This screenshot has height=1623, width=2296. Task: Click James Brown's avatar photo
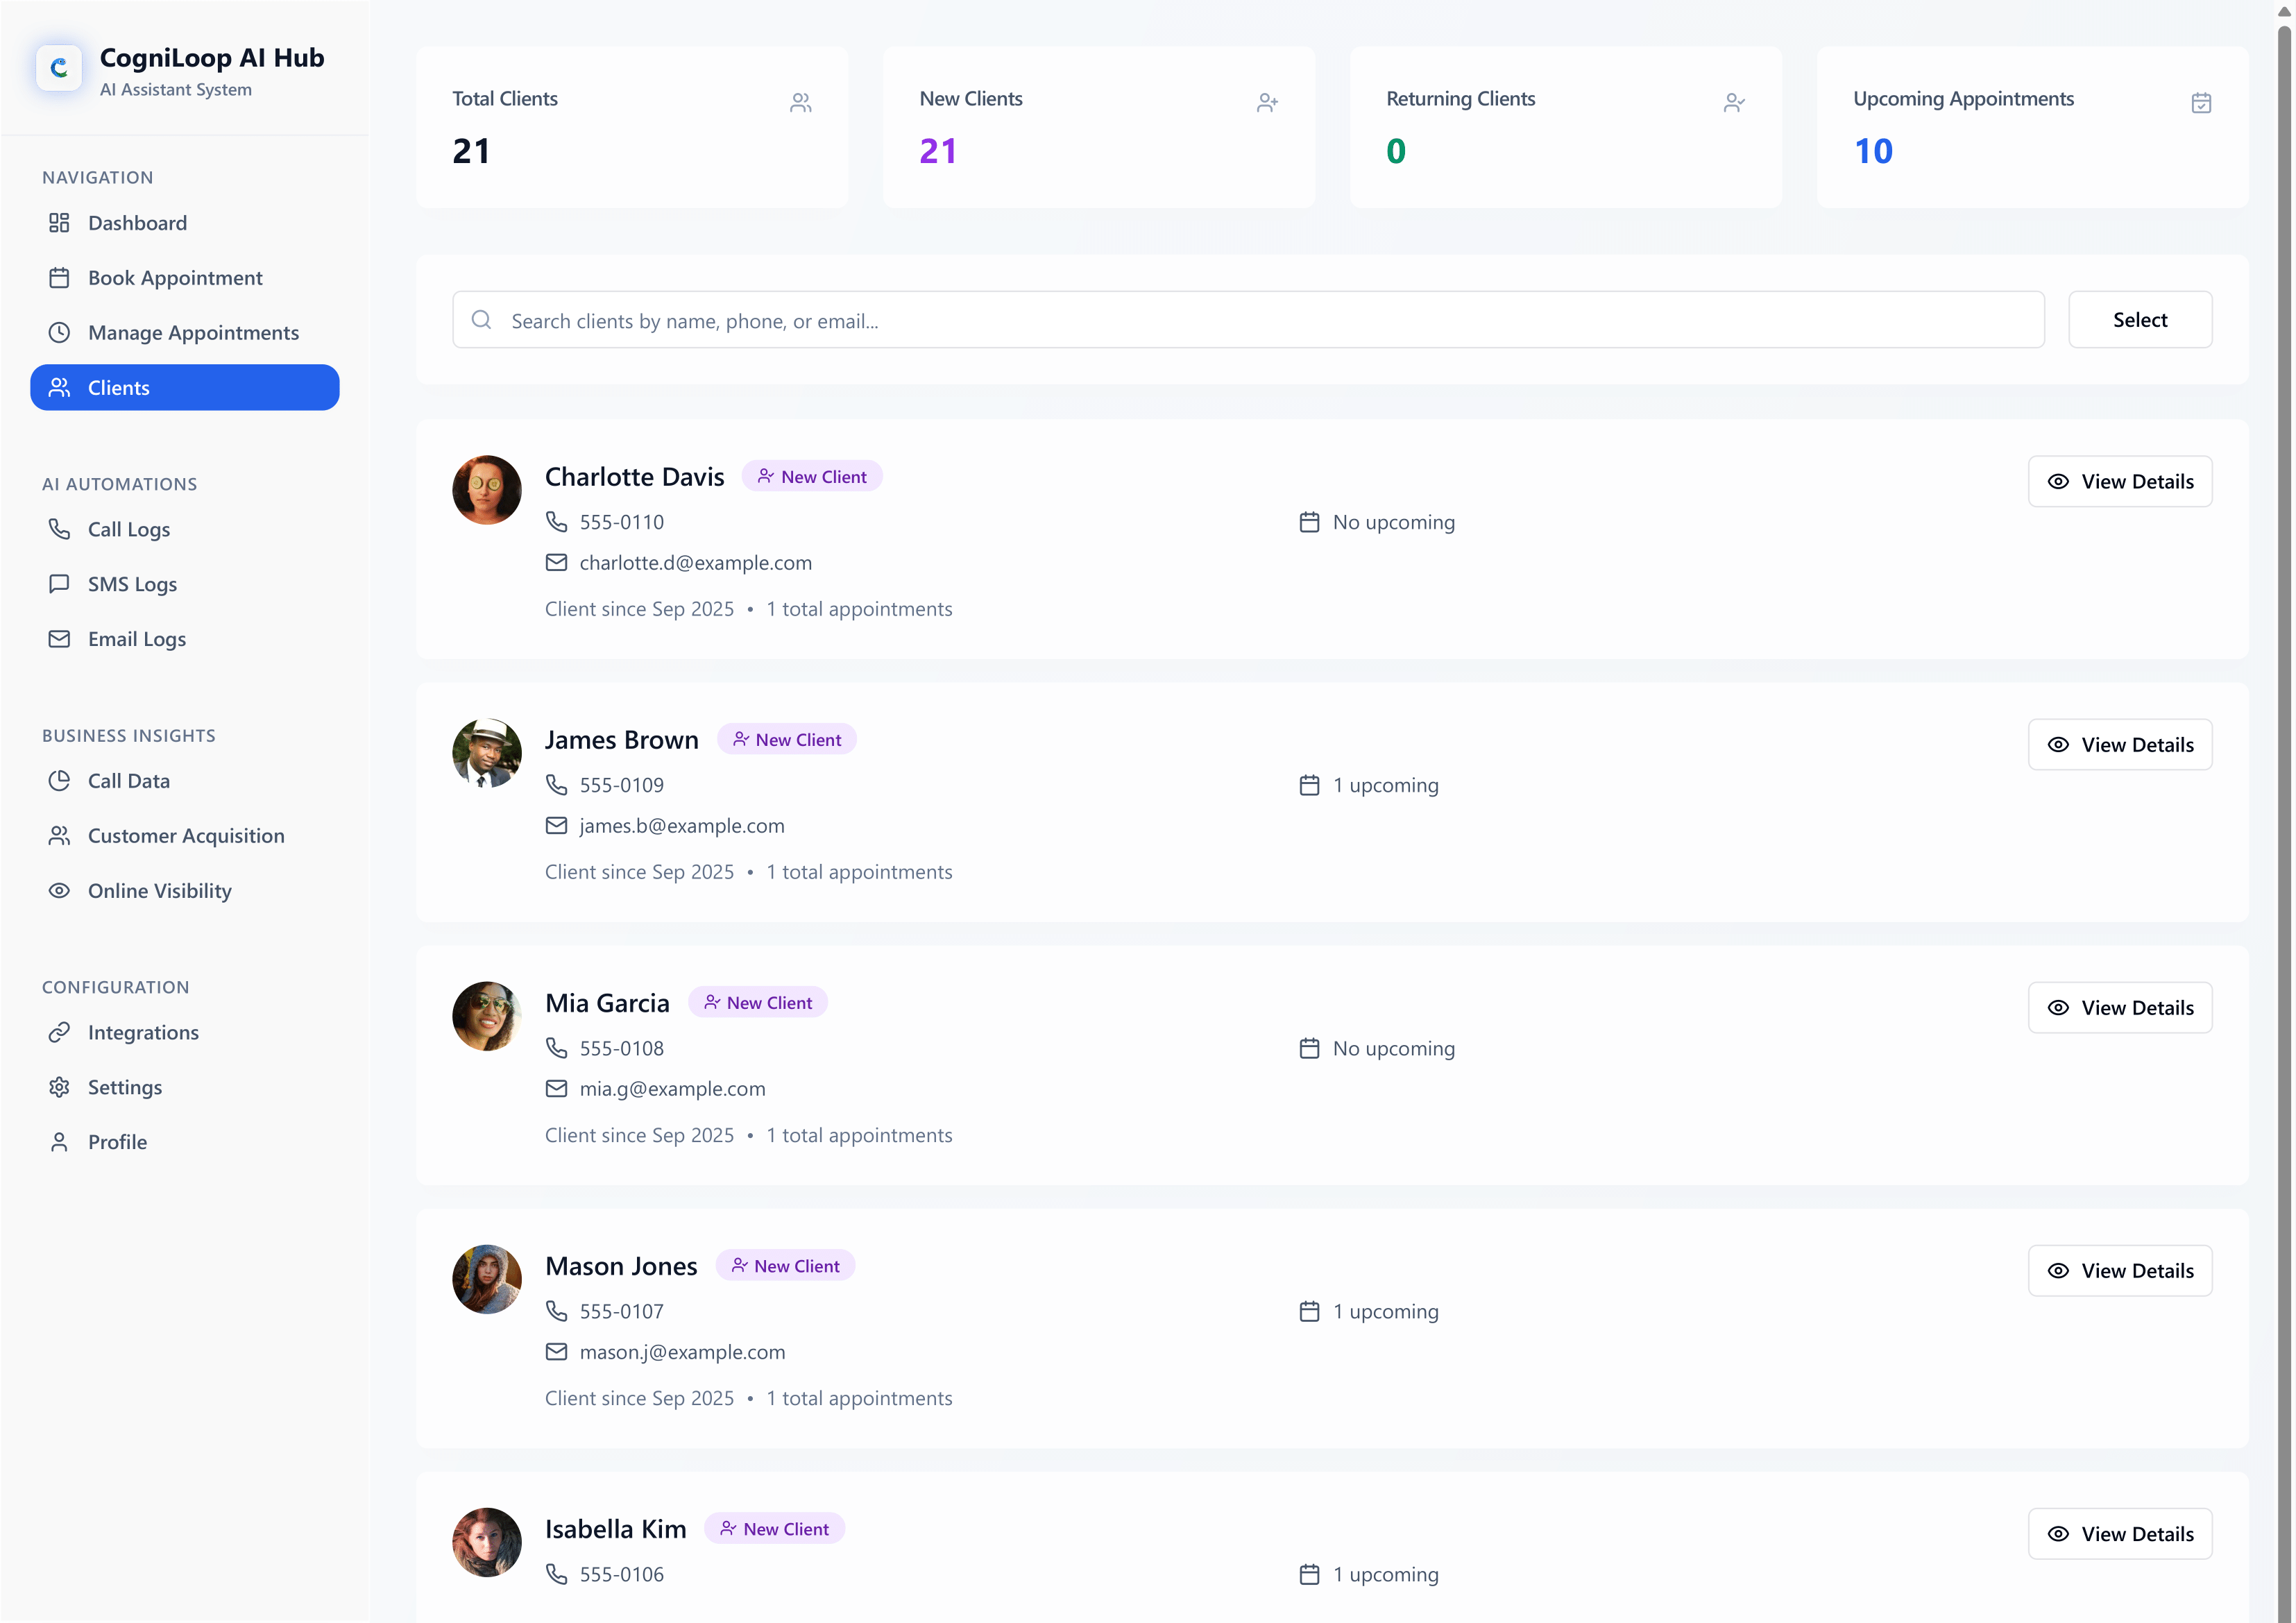pos(487,753)
